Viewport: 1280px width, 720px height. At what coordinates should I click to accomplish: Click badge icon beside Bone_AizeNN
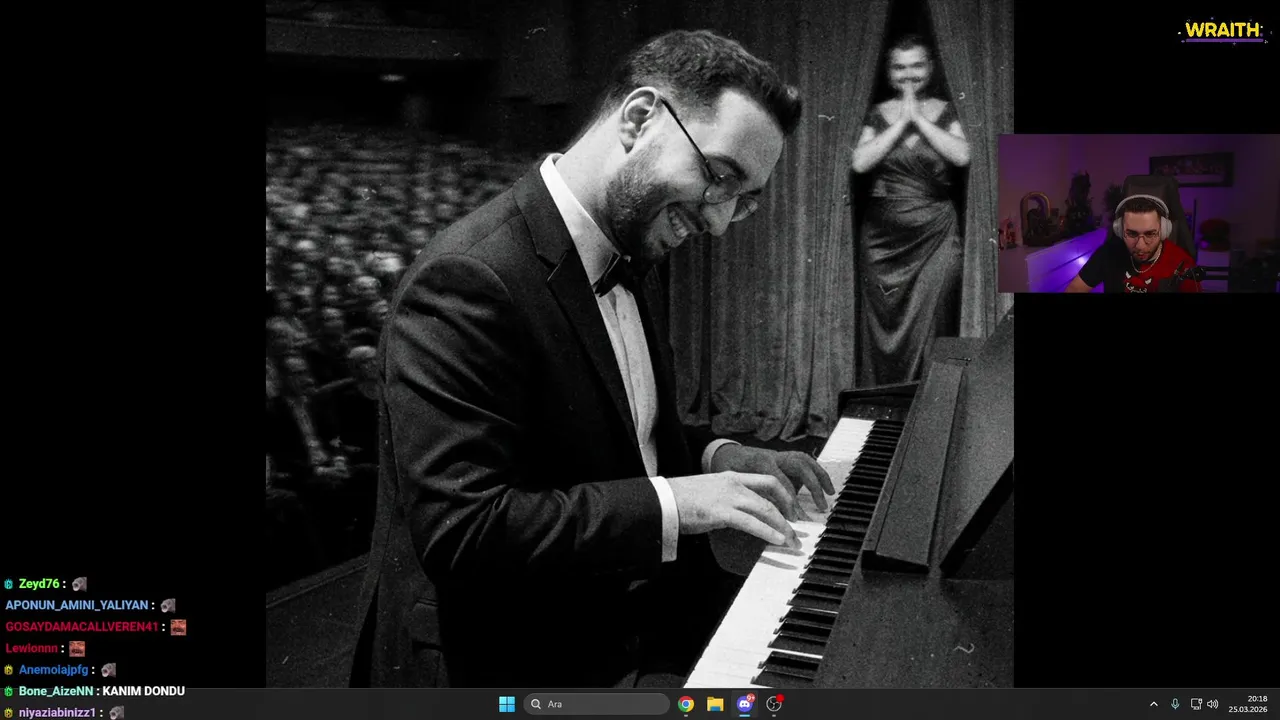pyautogui.click(x=9, y=691)
